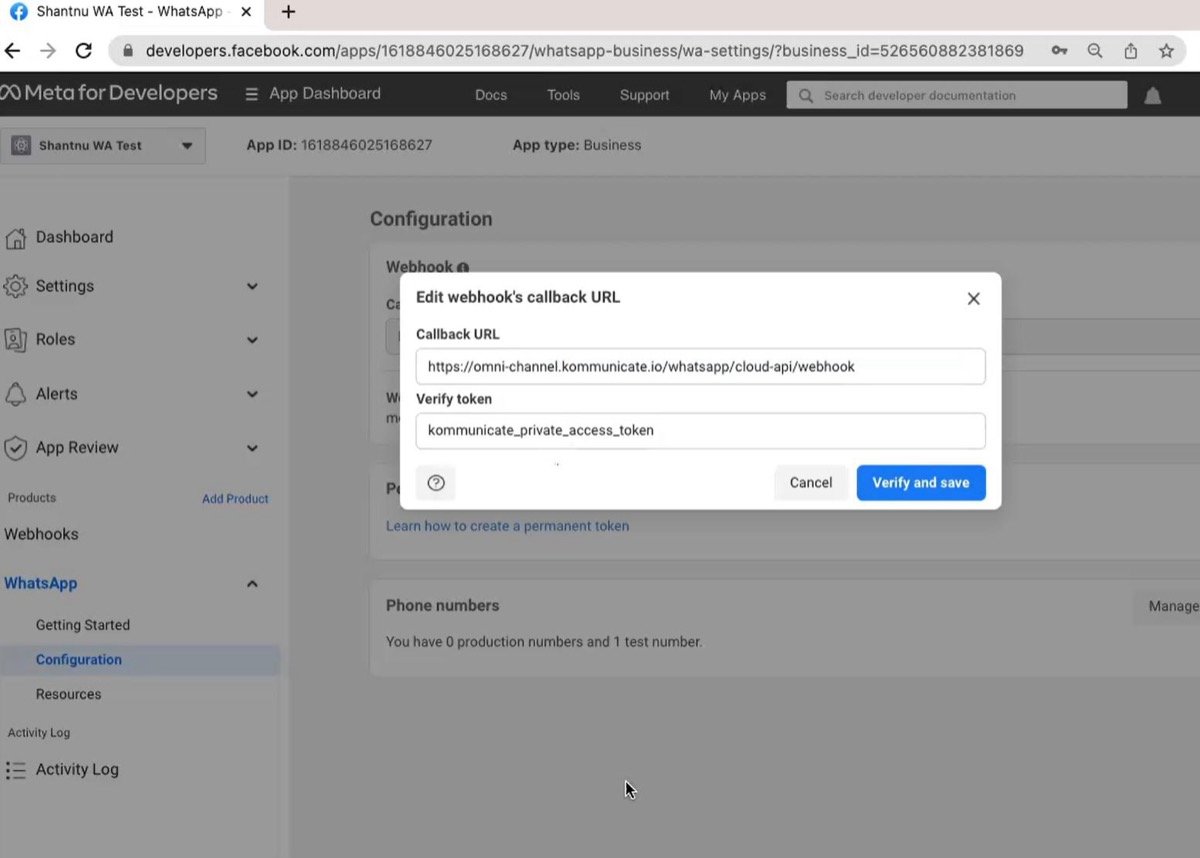Collapse the WhatsApp sidebar section
Screen dimensions: 1200x858
(x=252, y=583)
